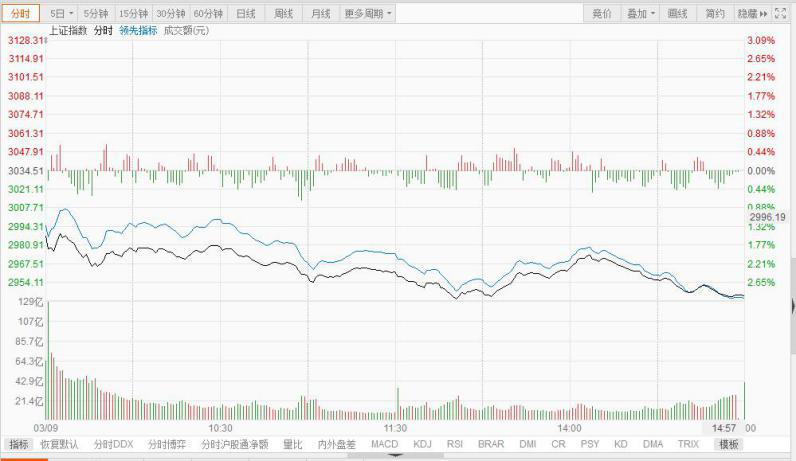Open the 叠加 overlay dropdown

point(641,14)
